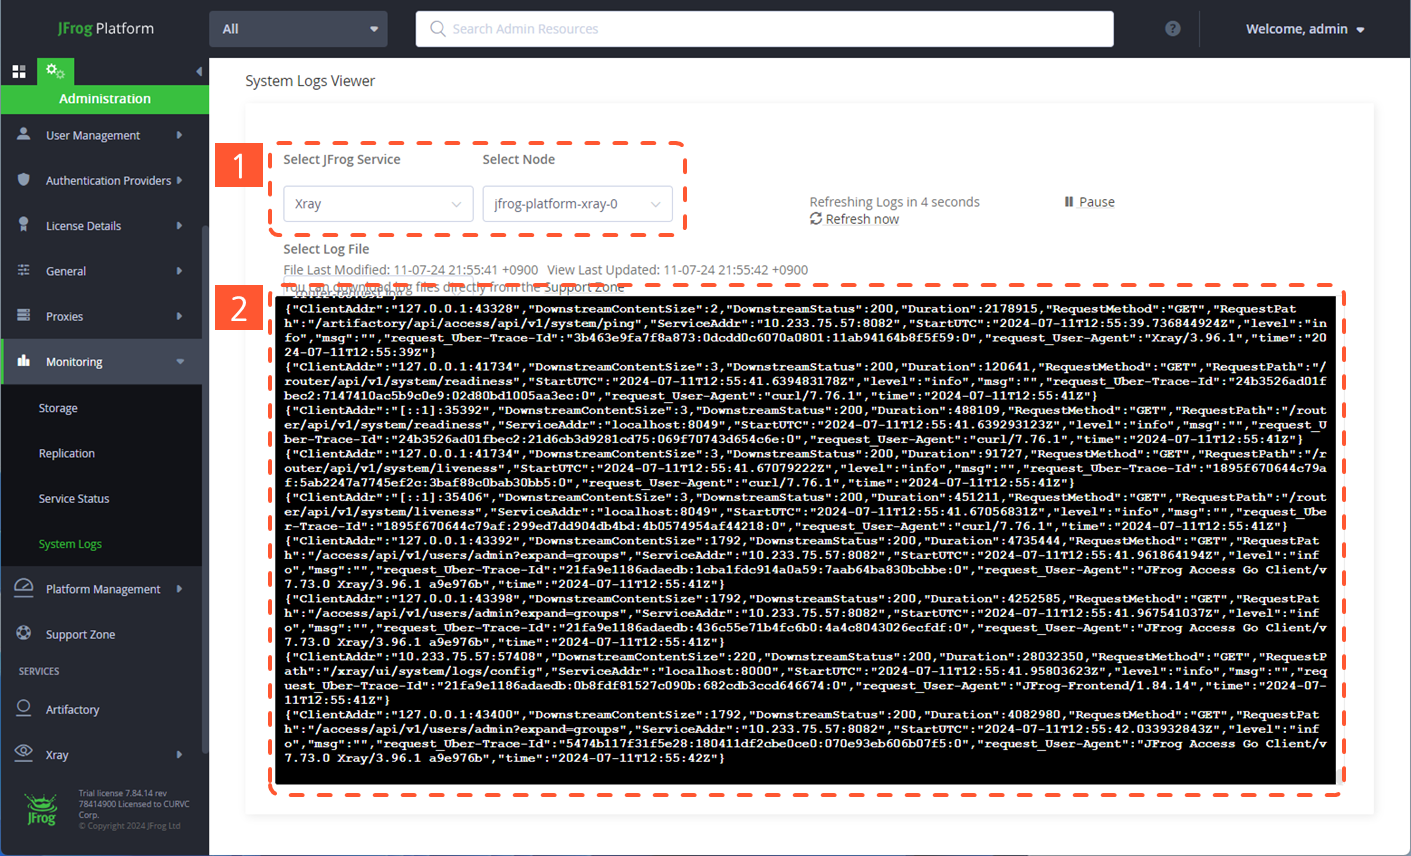Screen dimensions: 1411x856
Task: Expand General submenu arrow
Action: coord(180,270)
